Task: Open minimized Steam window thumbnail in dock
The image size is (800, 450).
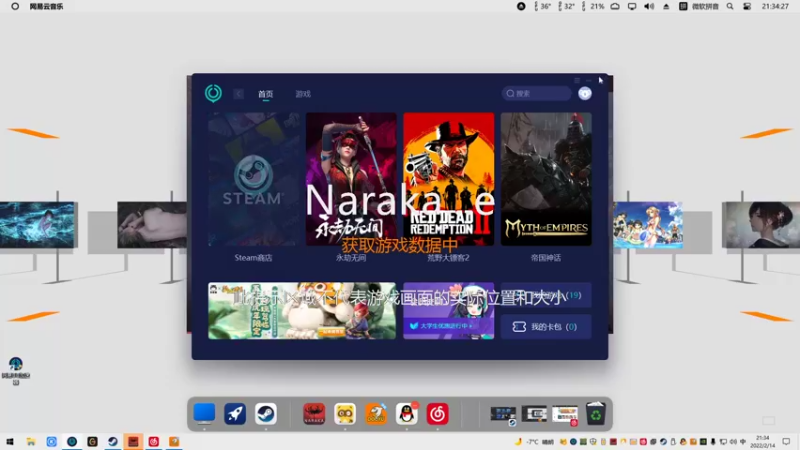Action: [x=503, y=414]
